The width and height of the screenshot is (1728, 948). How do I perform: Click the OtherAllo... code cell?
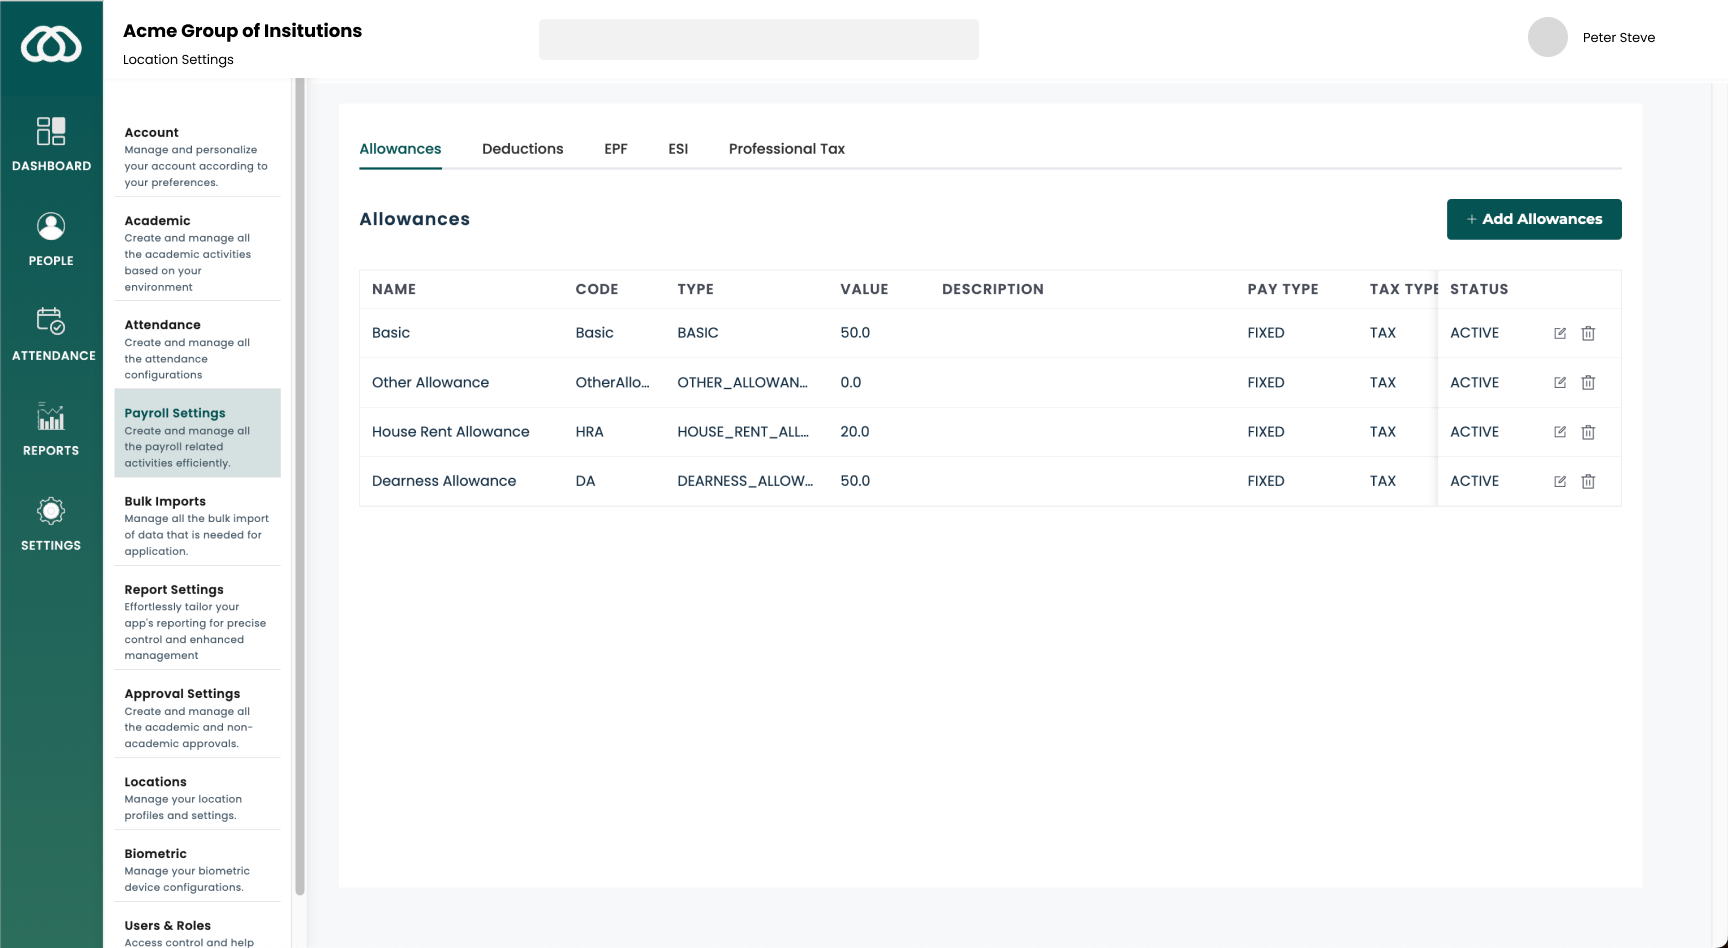click(612, 382)
